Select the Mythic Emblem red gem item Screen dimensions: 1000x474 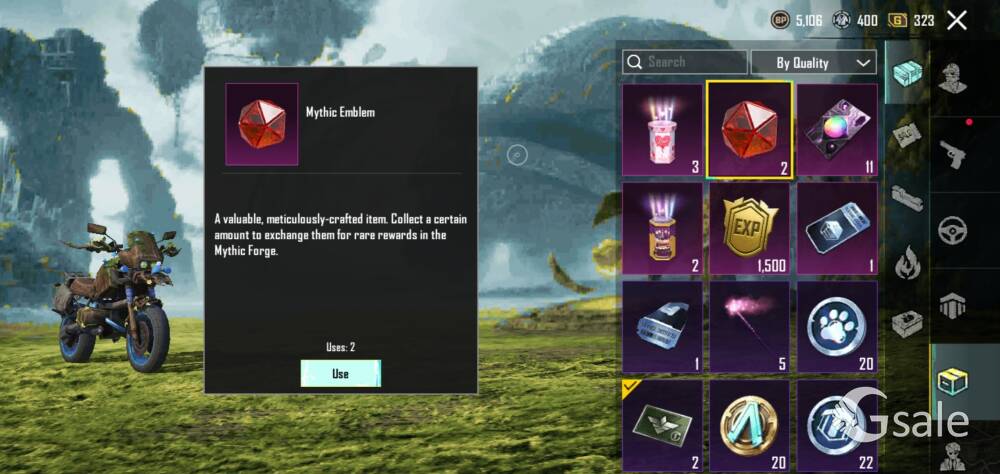(749, 130)
